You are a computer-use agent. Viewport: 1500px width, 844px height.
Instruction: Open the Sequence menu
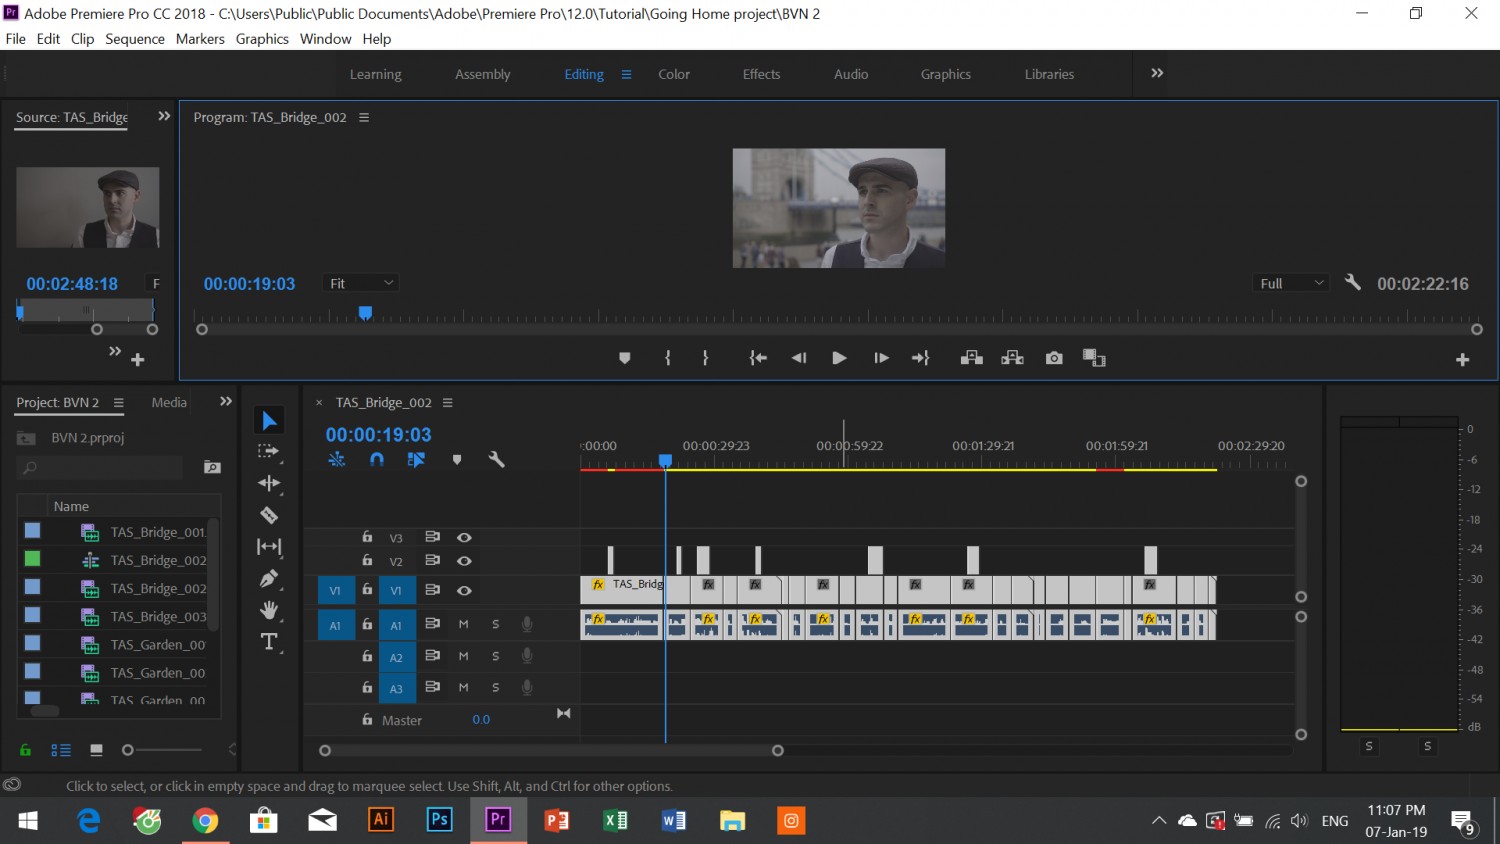(135, 39)
